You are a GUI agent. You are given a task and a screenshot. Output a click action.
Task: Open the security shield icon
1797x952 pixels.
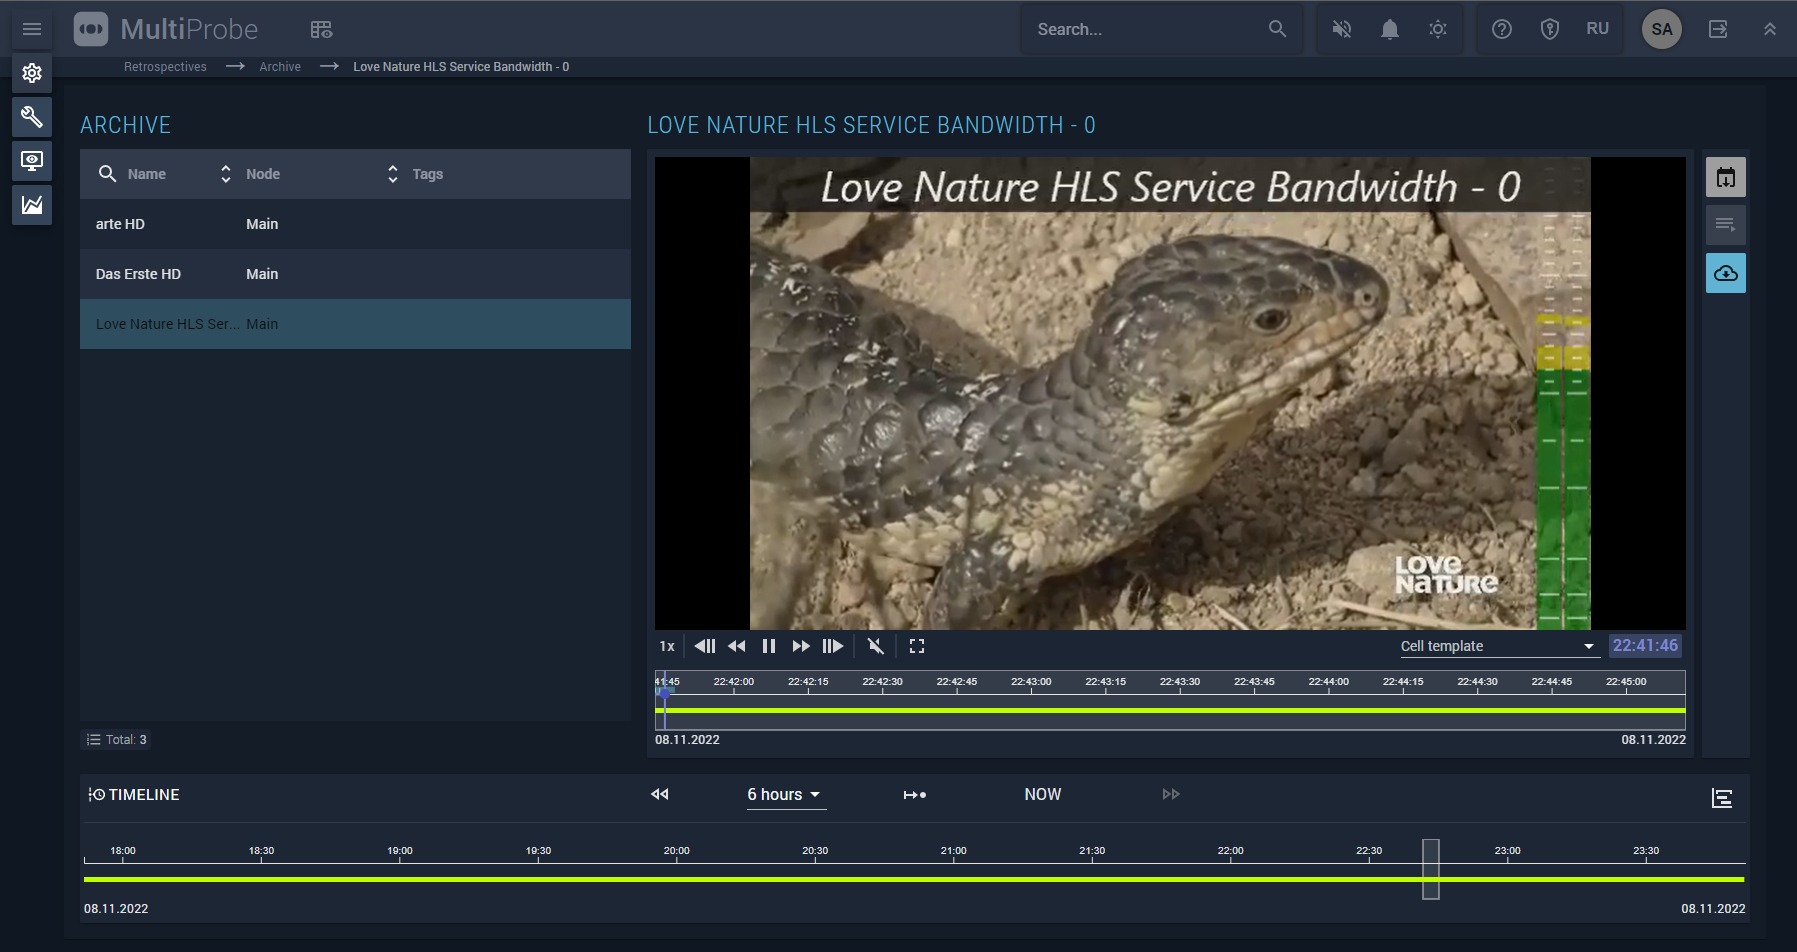[x=1550, y=29]
